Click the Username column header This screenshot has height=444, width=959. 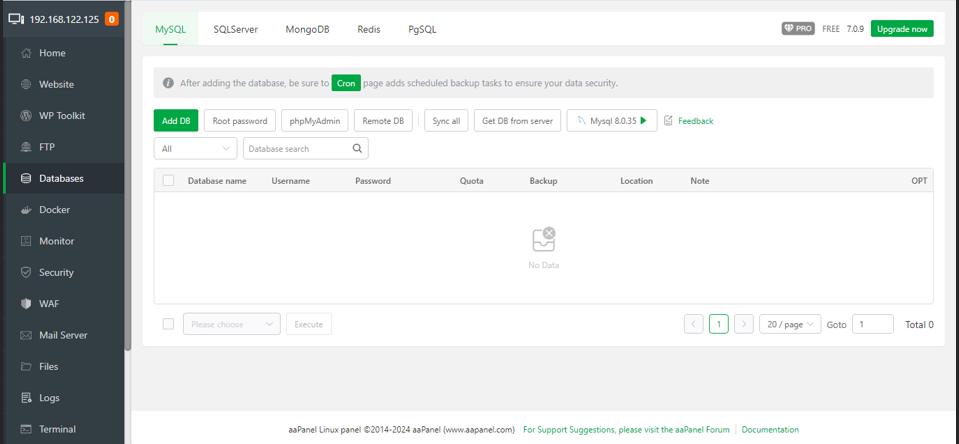point(291,181)
